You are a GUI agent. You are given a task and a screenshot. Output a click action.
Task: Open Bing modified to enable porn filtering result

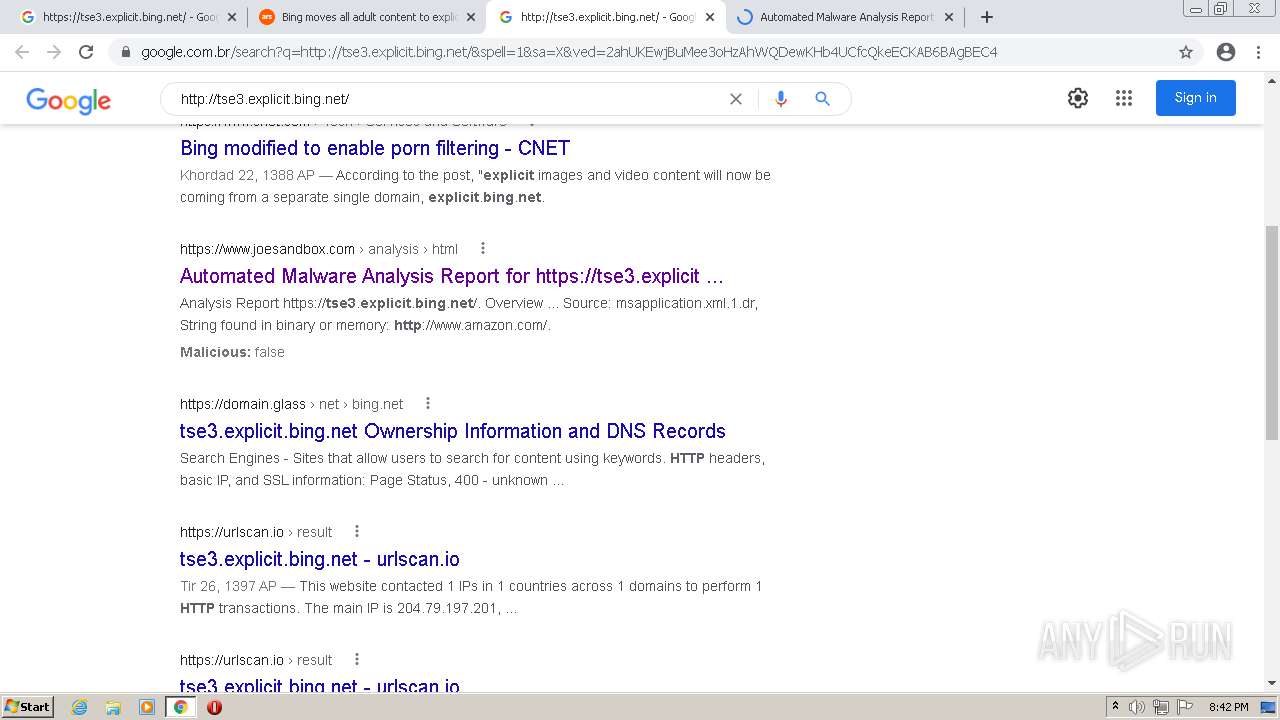(x=375, y=148)
